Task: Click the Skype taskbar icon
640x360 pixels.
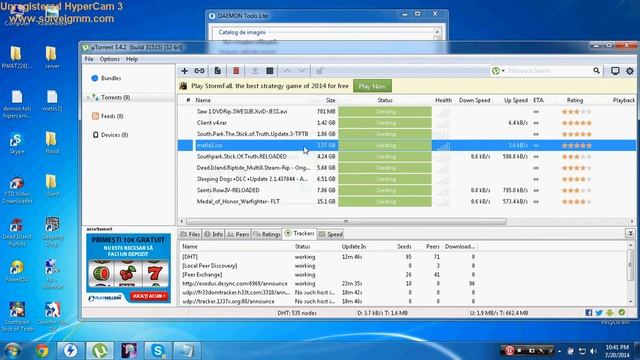Action: [x=158, y=350]
